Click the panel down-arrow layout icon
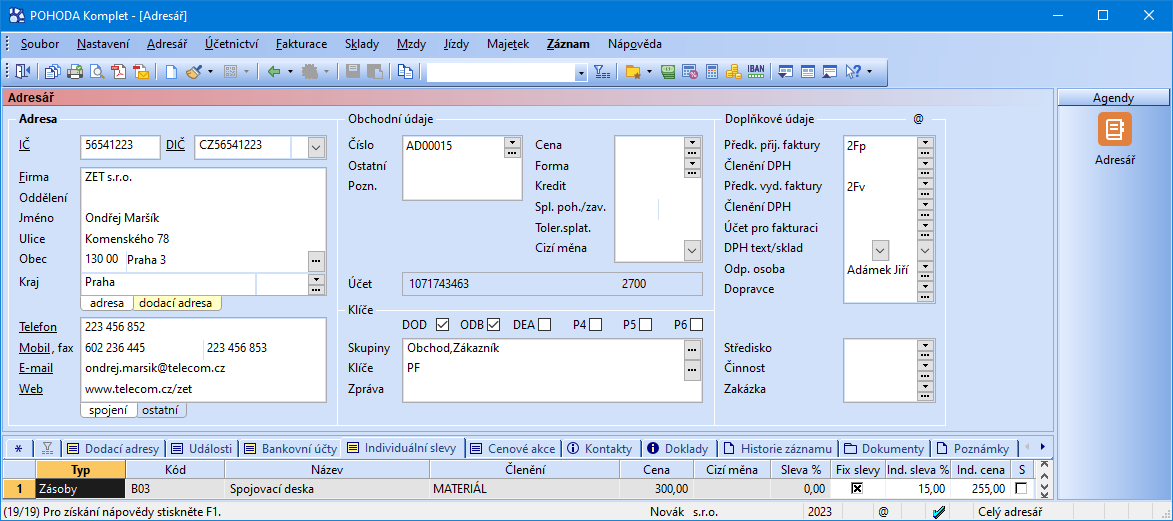The height and width of the screenshot is (521, 1173). 785,72
